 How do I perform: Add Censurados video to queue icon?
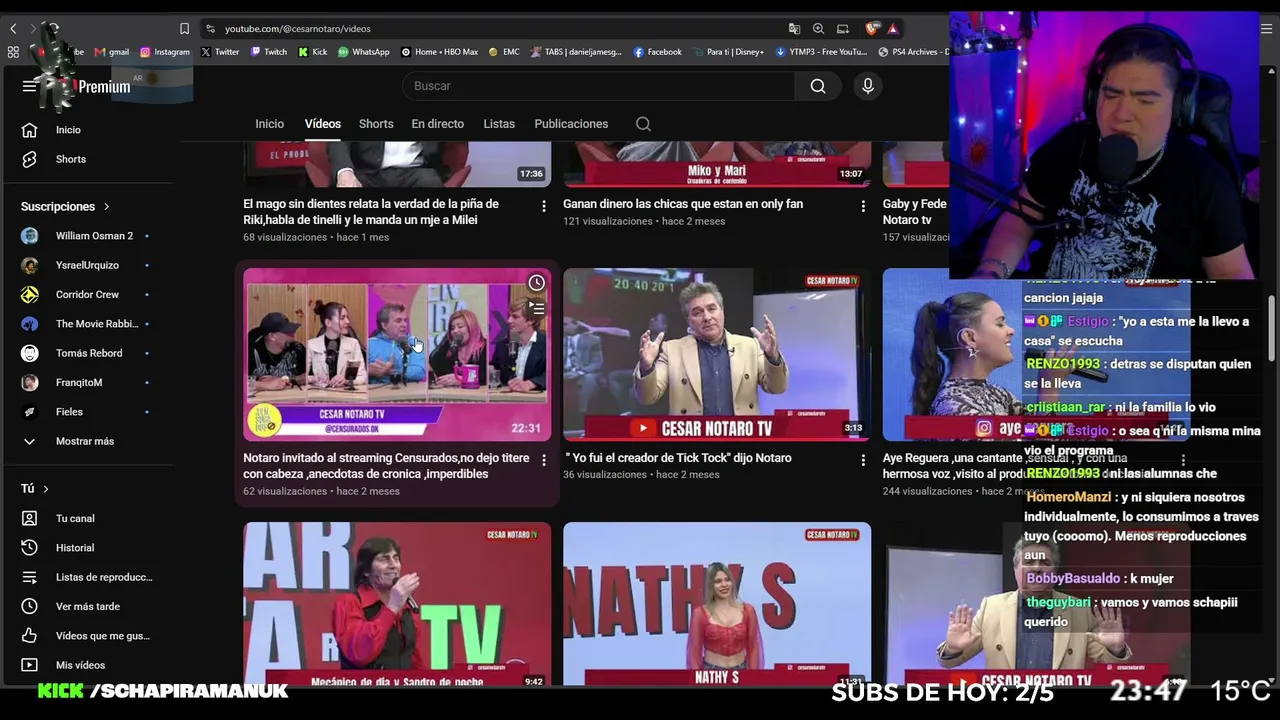pyautogui.click(x=537, y=309)
